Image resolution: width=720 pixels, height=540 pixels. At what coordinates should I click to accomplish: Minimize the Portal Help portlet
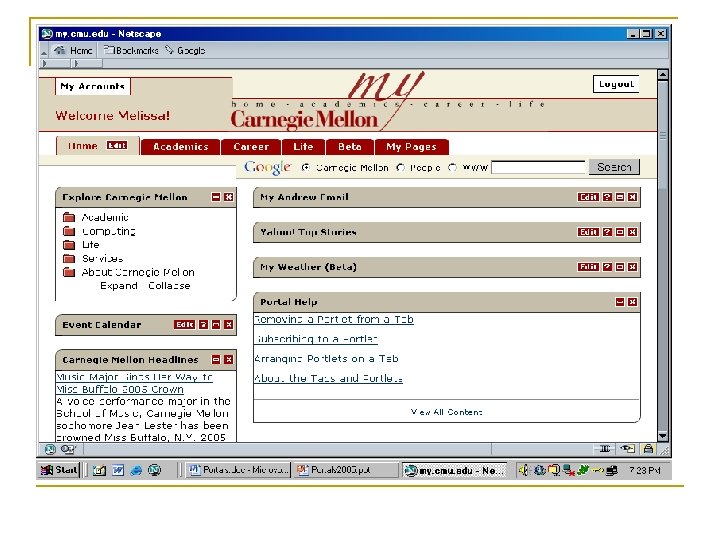tap(620, 302)
